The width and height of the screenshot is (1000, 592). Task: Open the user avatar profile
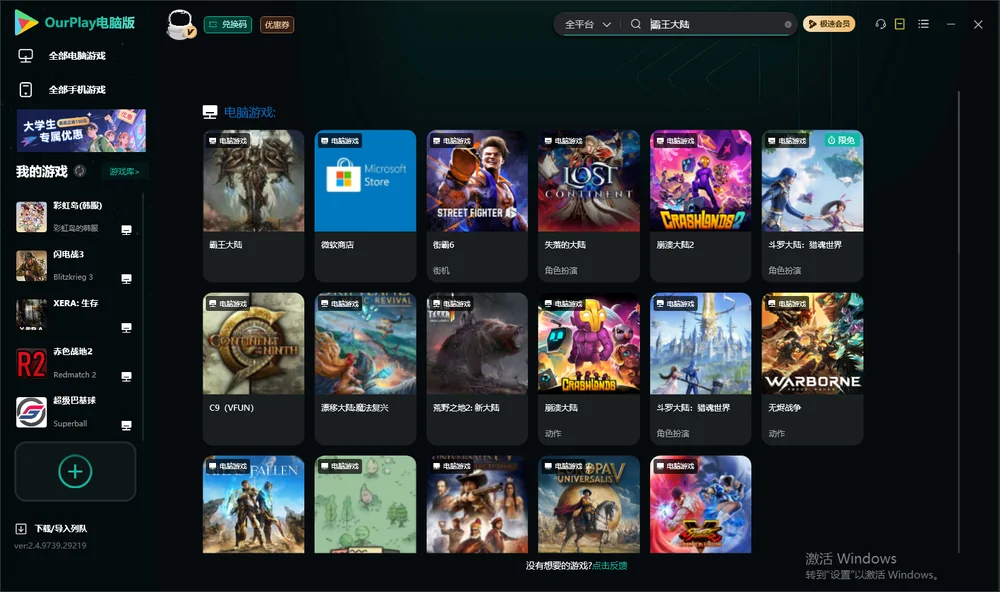coord(180,24)
